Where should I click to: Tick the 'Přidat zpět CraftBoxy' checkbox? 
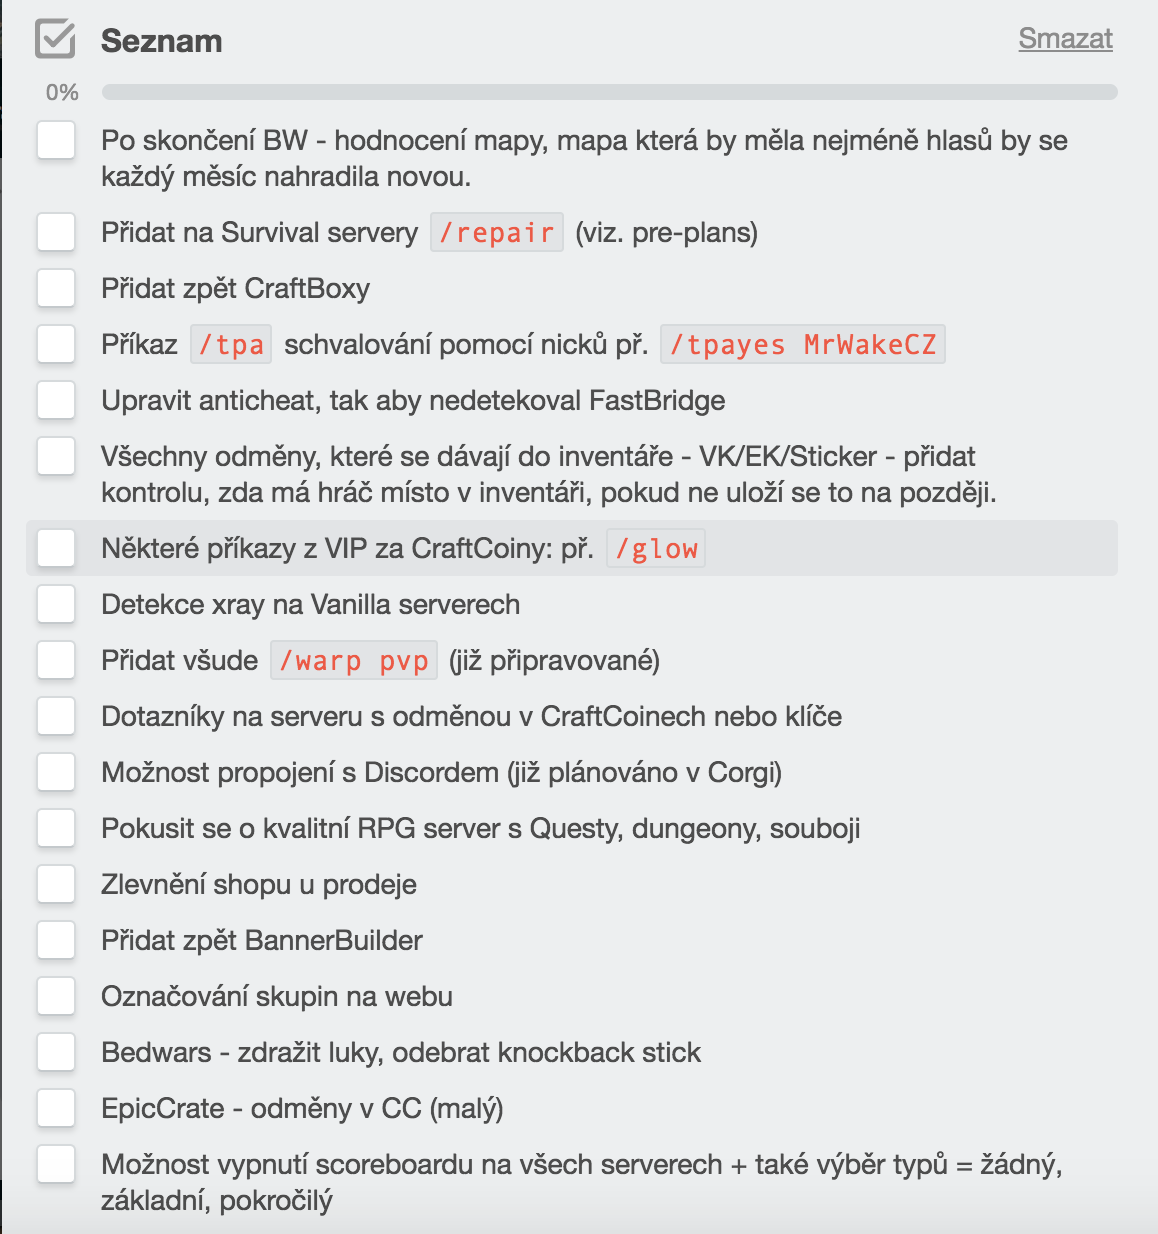tap(56, 288)
